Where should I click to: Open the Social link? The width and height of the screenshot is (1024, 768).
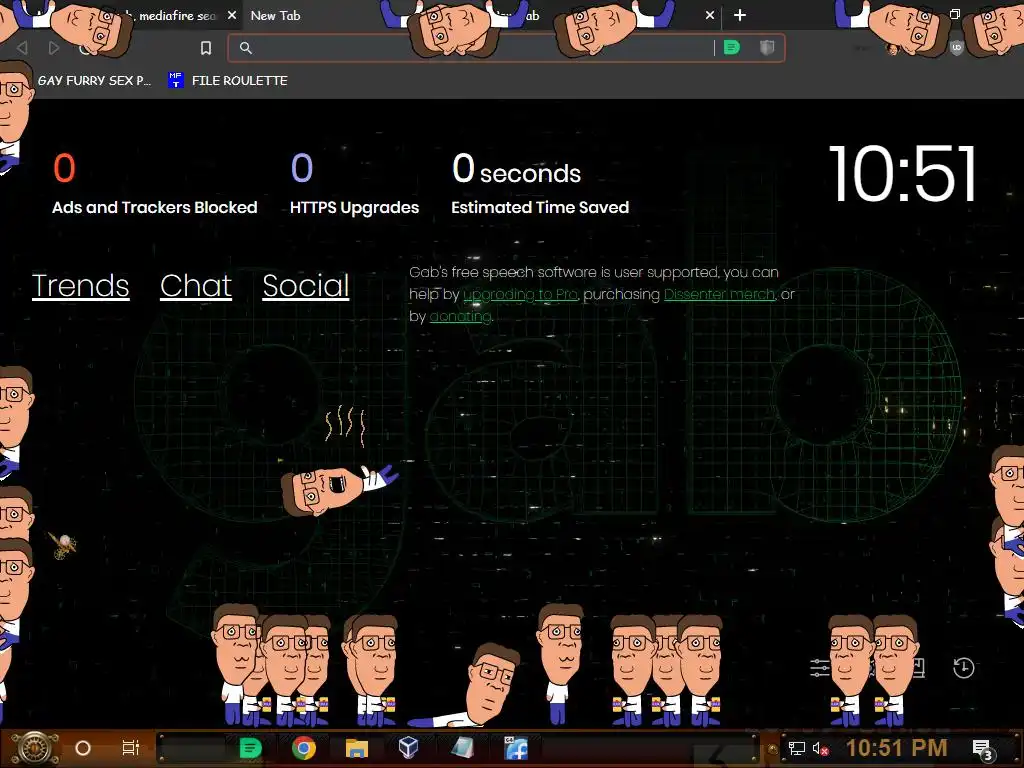coord(306,285)
